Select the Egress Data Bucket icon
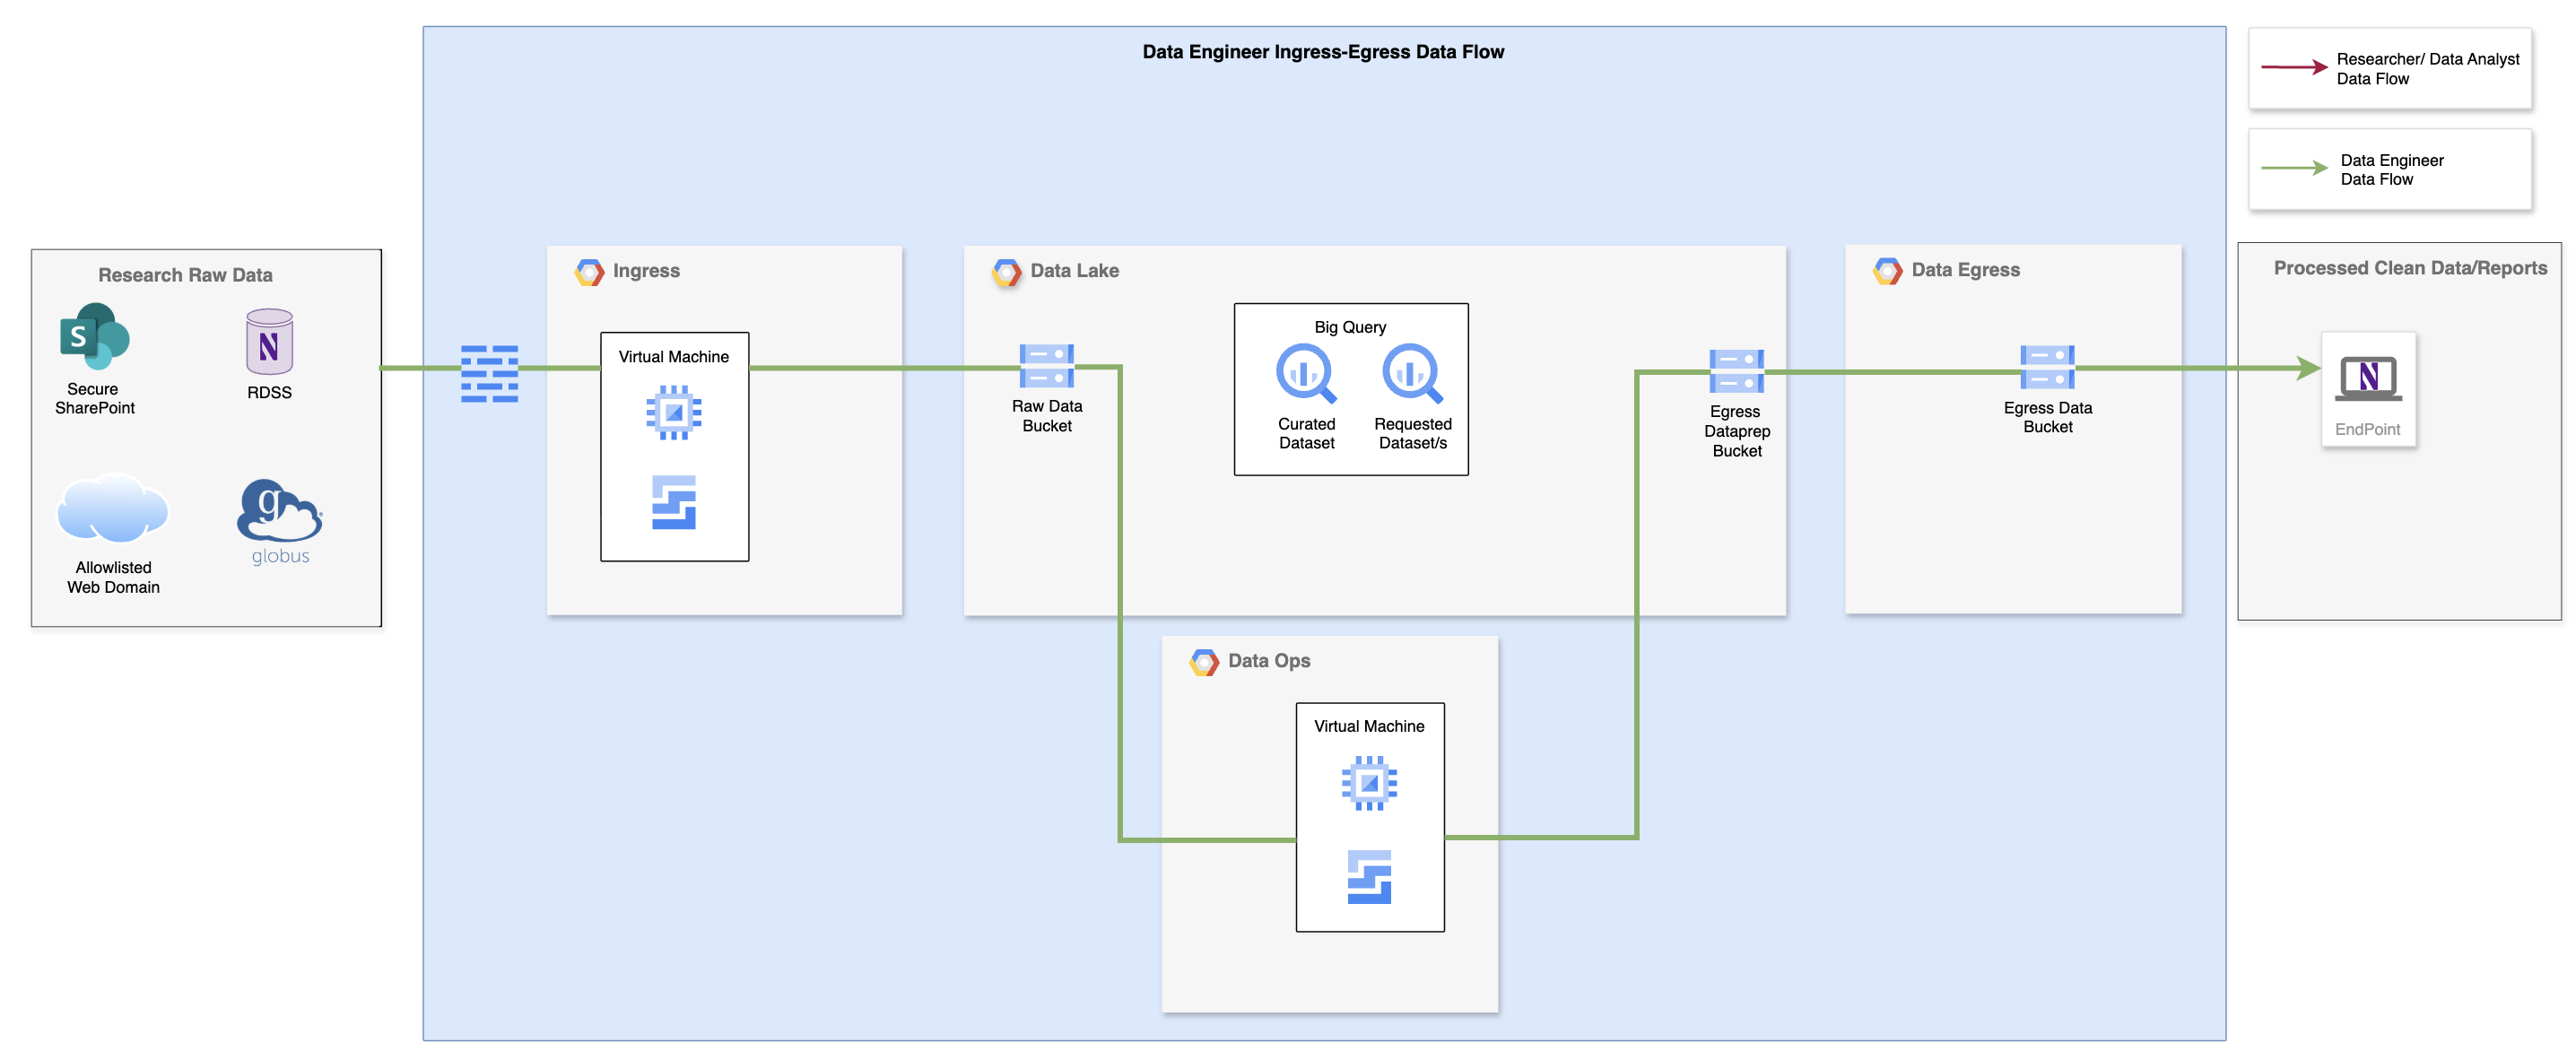The width and height of the screenshot is (2576, 1060). coord(2046,367)
